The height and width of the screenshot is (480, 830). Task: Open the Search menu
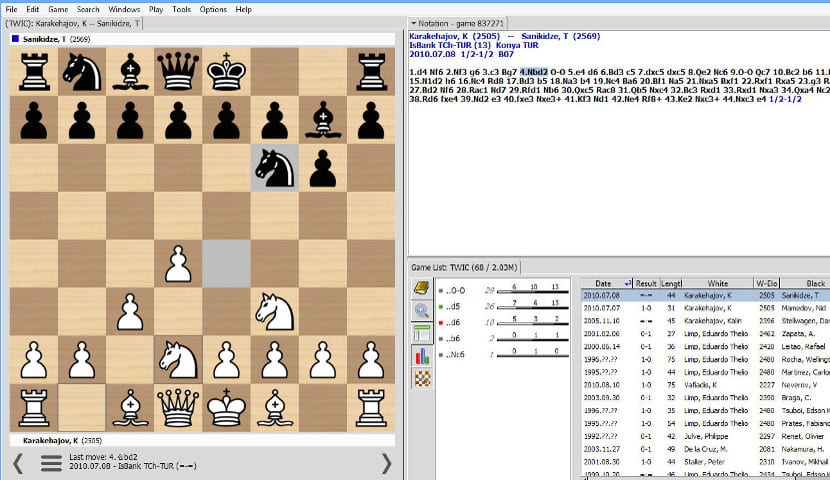pos(88,10)
